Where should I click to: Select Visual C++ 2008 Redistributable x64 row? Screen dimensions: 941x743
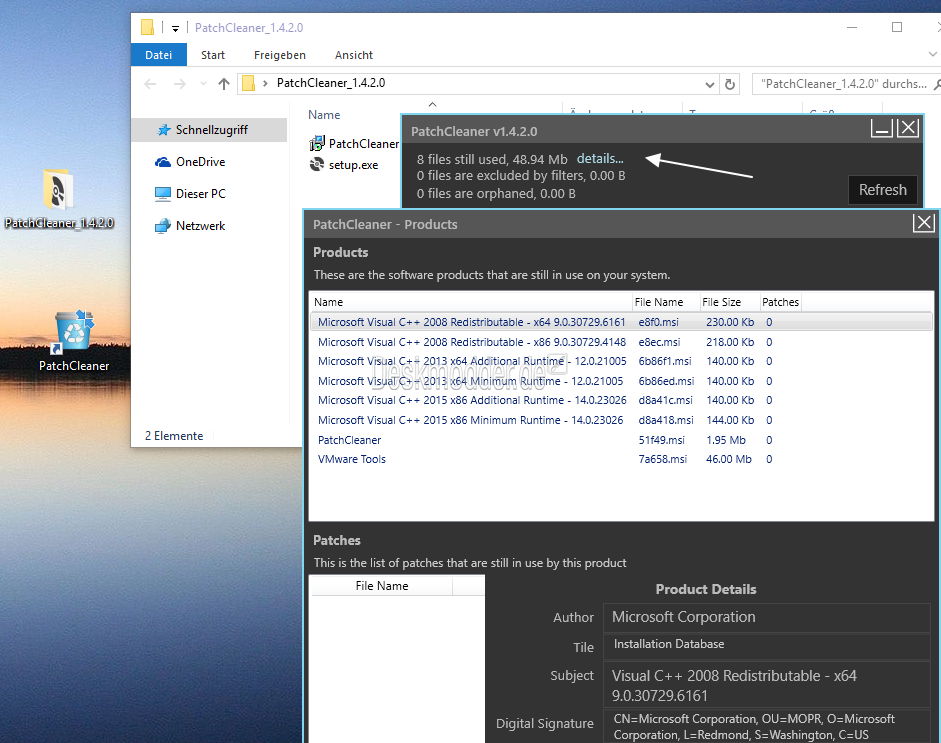click(621, 322)
